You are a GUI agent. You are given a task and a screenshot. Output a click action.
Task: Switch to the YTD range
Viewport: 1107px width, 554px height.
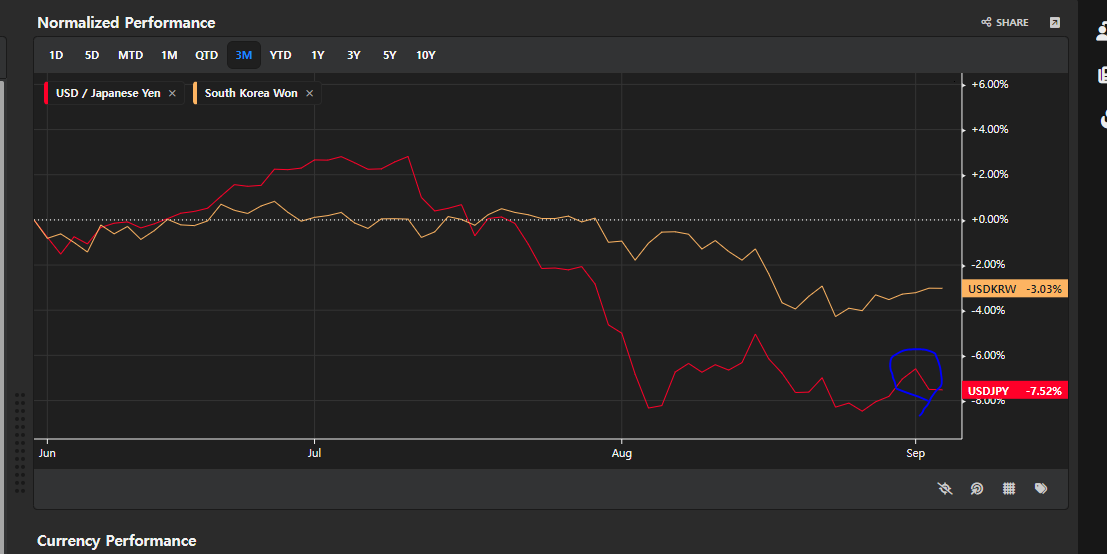[x=281, y=55]
